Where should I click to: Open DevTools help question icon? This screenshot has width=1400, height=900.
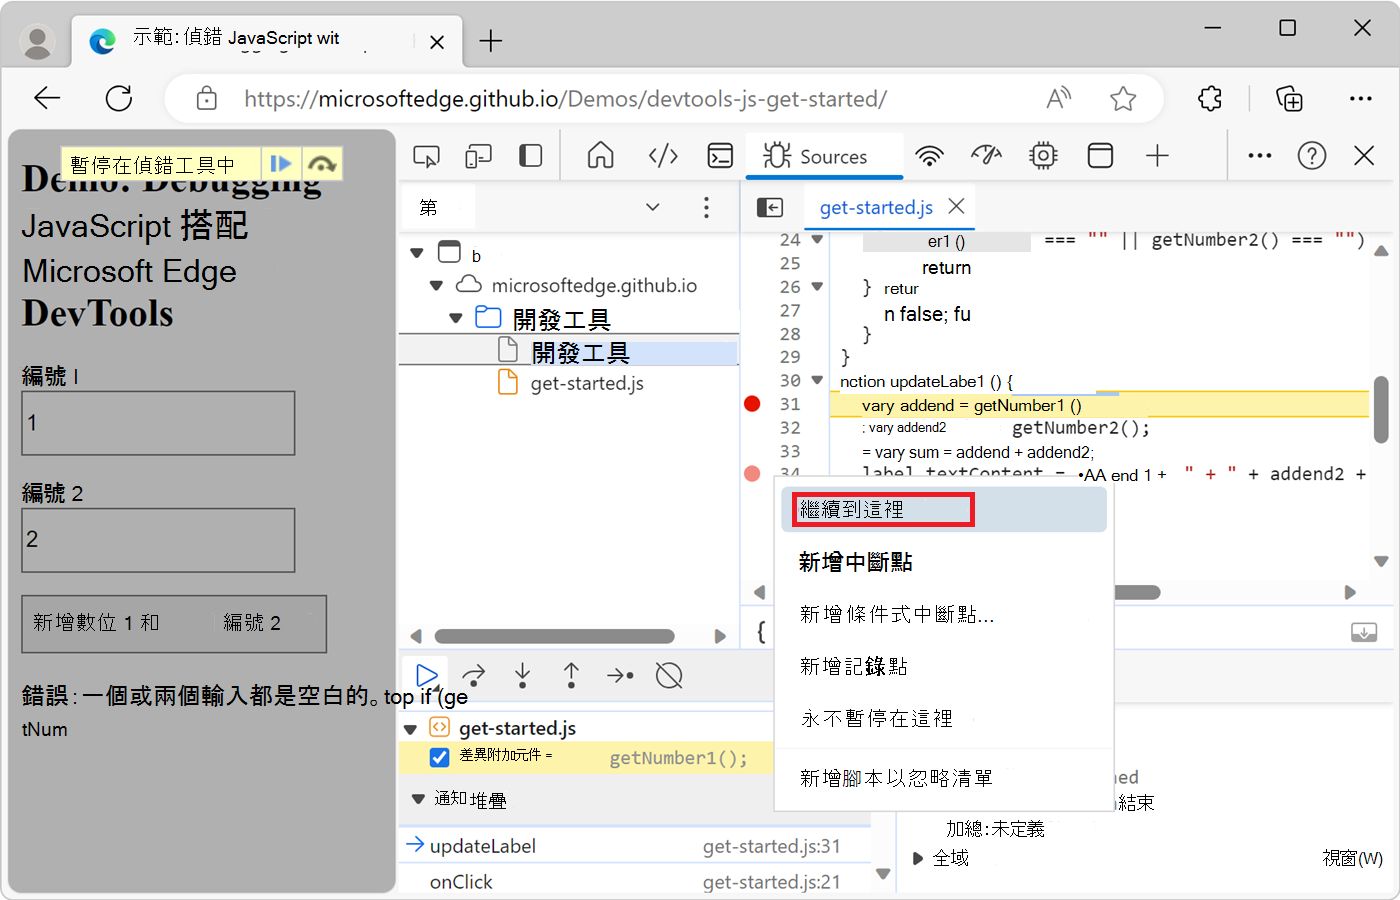1312,156
